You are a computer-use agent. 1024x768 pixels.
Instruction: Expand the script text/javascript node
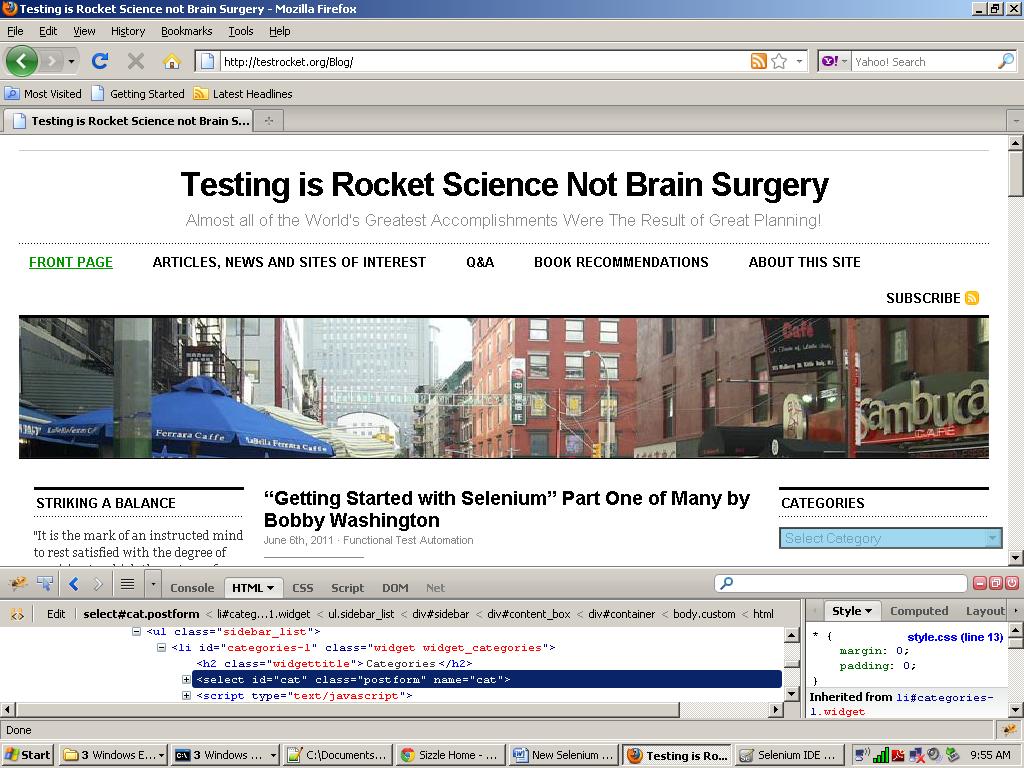pyautogui.click(x=186, y=696)
